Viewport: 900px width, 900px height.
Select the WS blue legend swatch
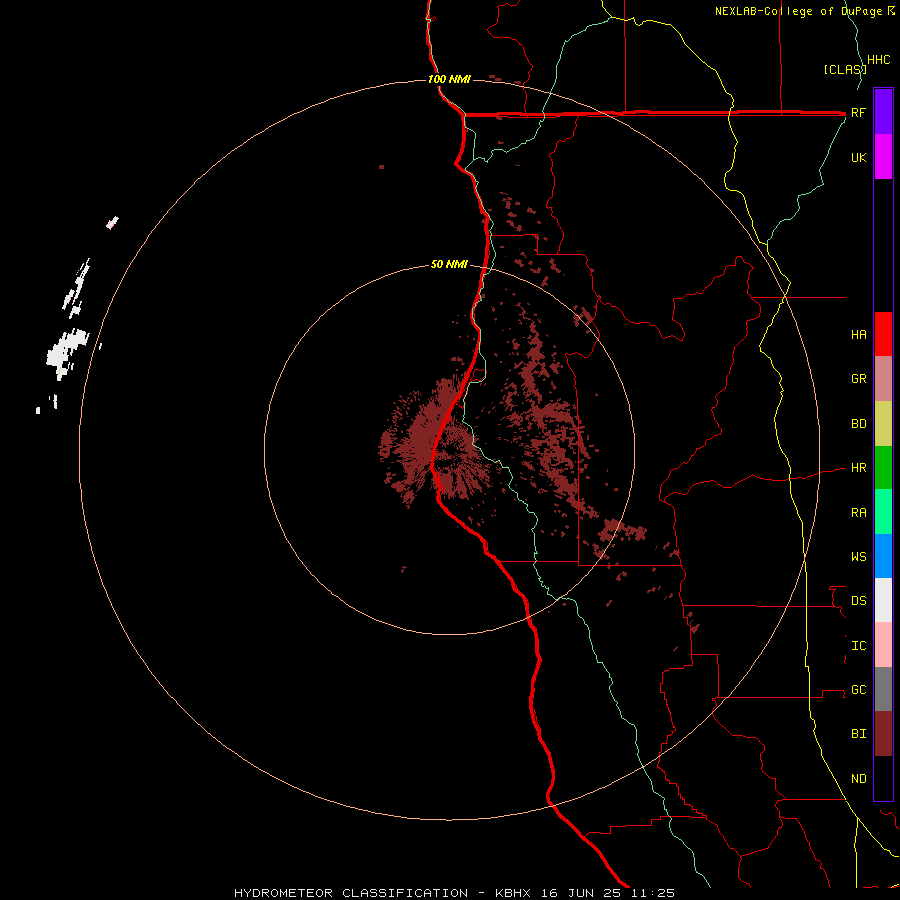pyautogui.click(x=883, y=556)
